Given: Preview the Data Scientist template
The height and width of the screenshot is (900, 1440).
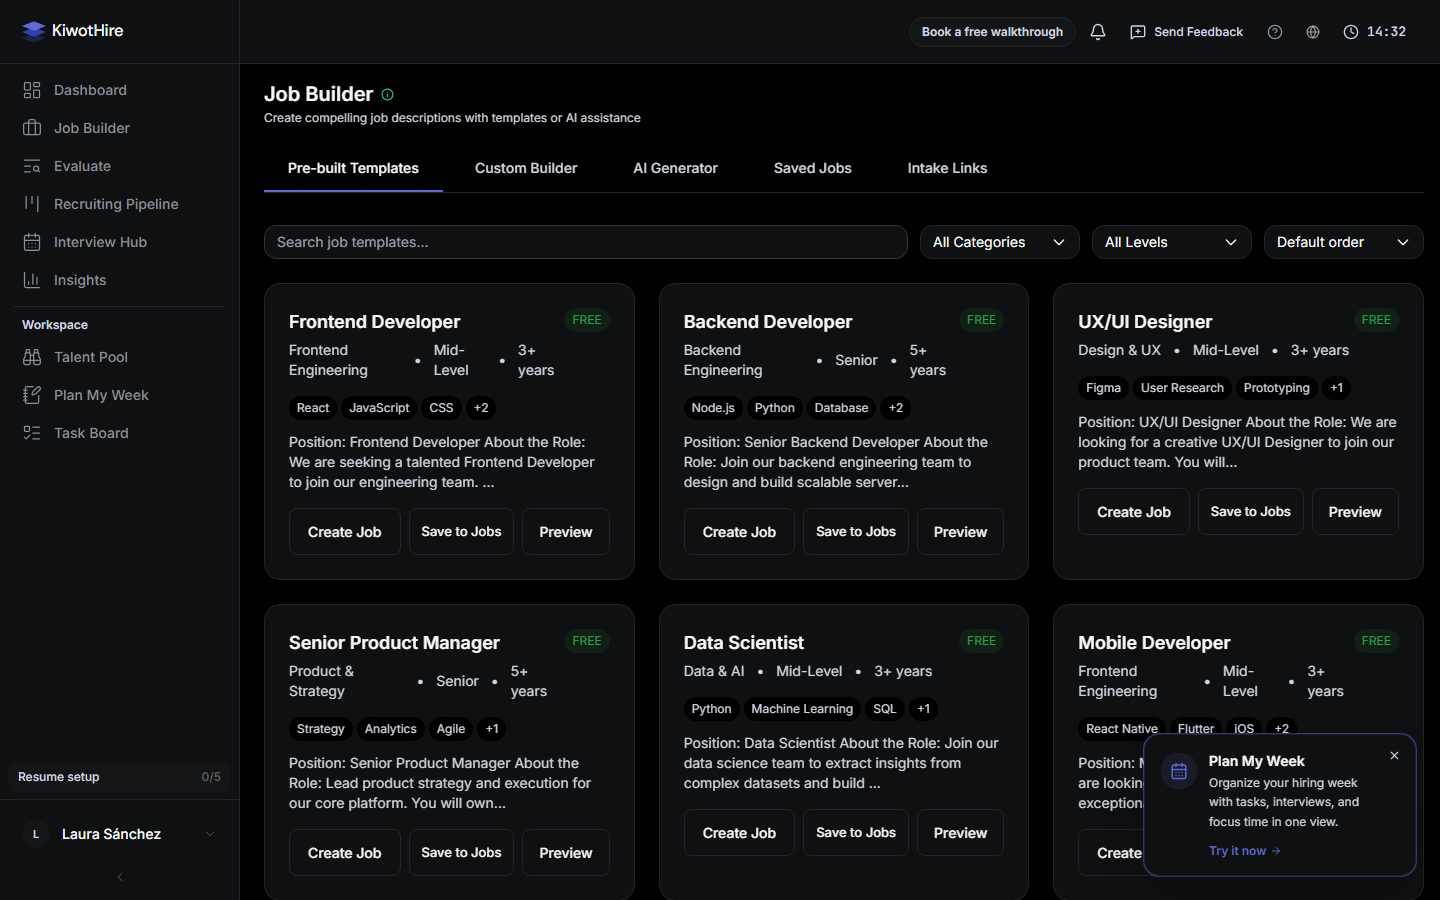Looking at the screenshot, I should click(960, 833).
